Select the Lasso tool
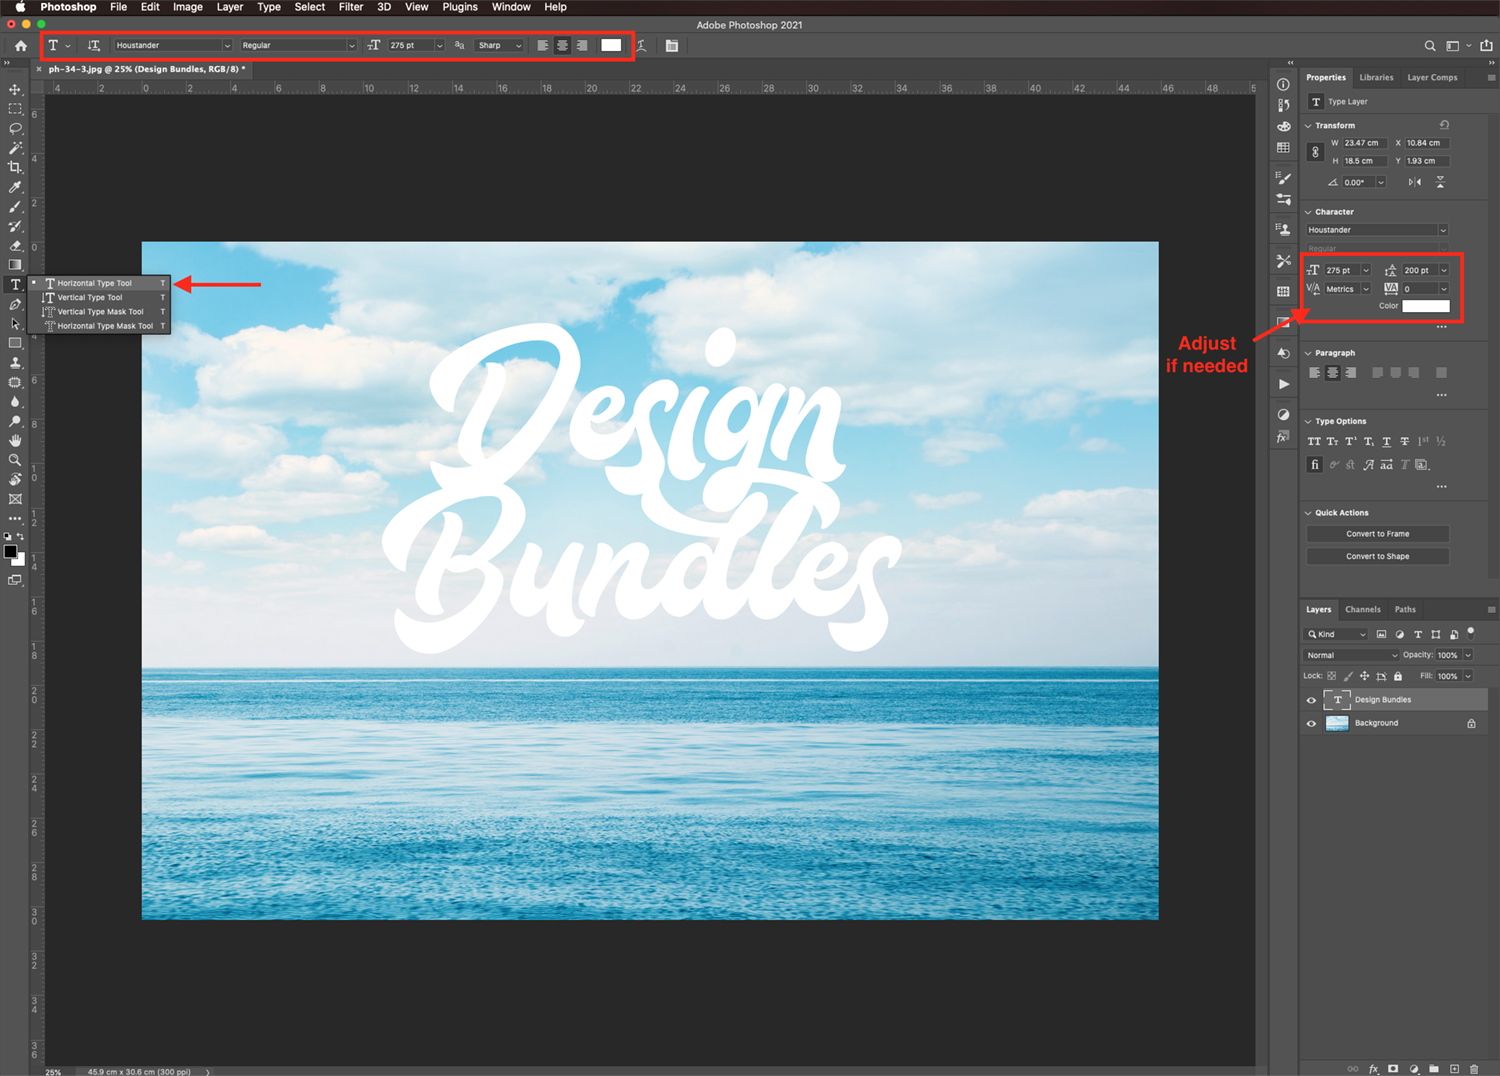This screenshot has width=1500, height=1076. coord(15,129)
